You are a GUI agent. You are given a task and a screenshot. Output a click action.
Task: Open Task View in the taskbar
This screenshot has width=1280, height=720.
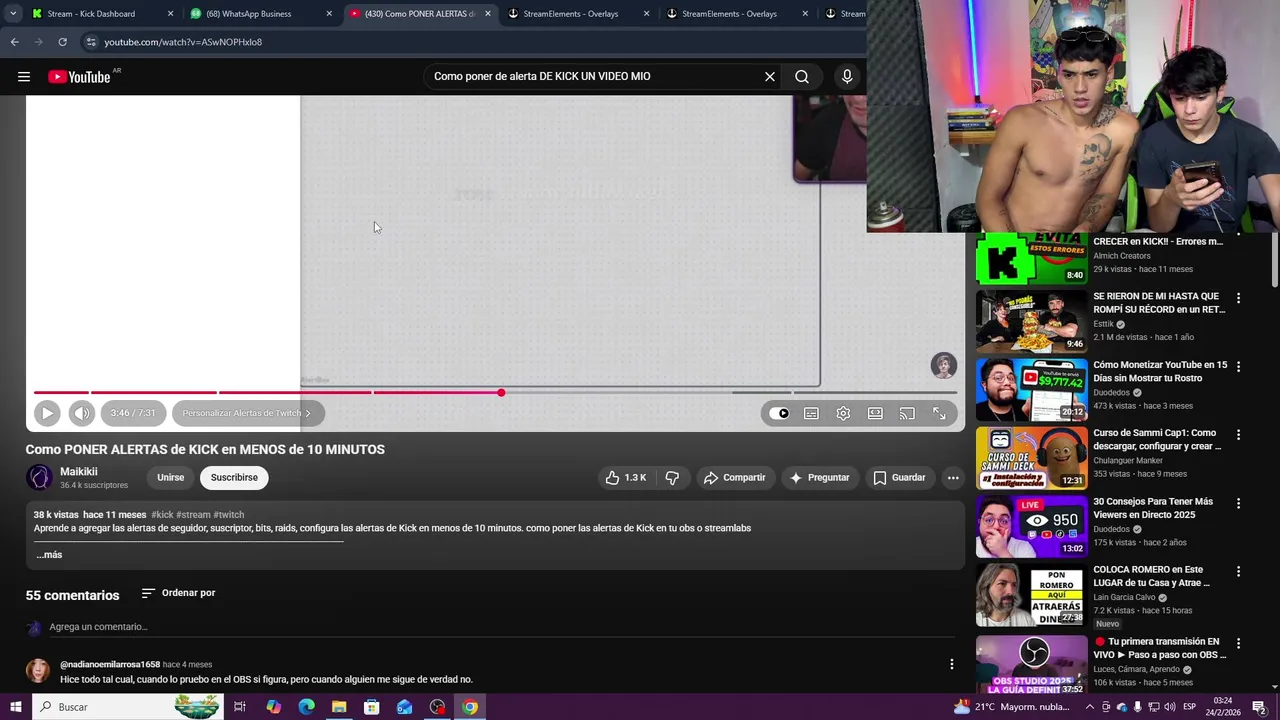pos(240,707)
